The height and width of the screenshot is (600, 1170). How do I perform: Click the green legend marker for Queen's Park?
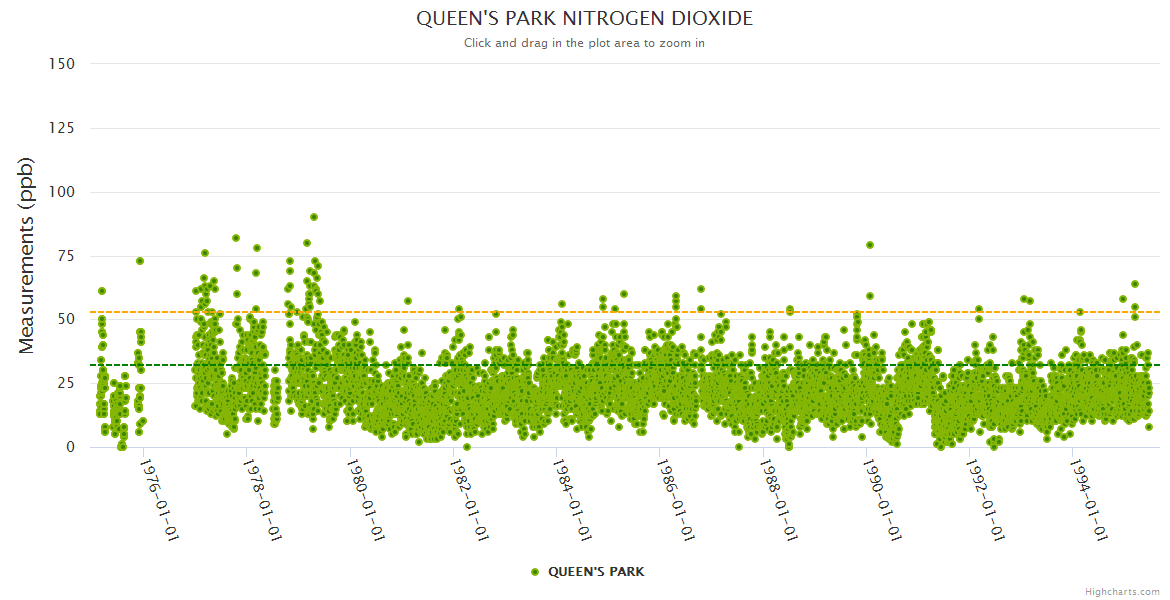pyautogui.click(x=535, y=572)
